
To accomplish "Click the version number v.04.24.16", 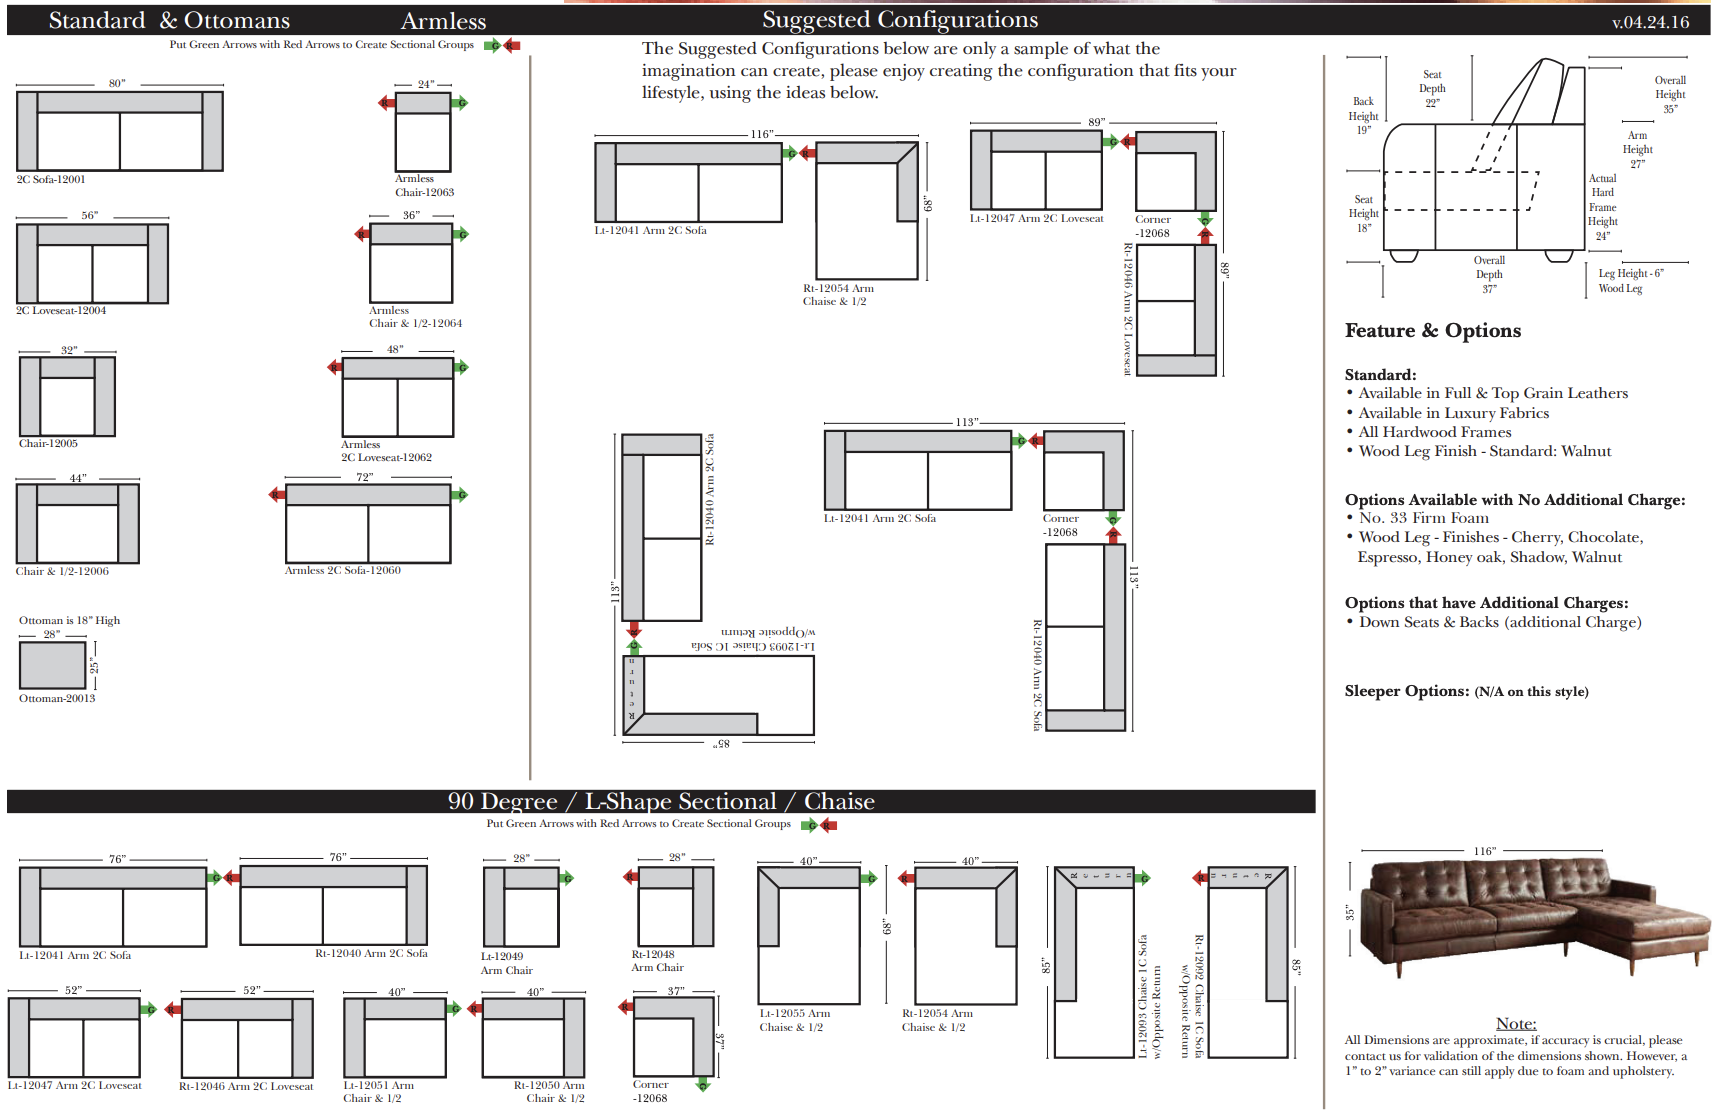I will [x=1650, y=22].
